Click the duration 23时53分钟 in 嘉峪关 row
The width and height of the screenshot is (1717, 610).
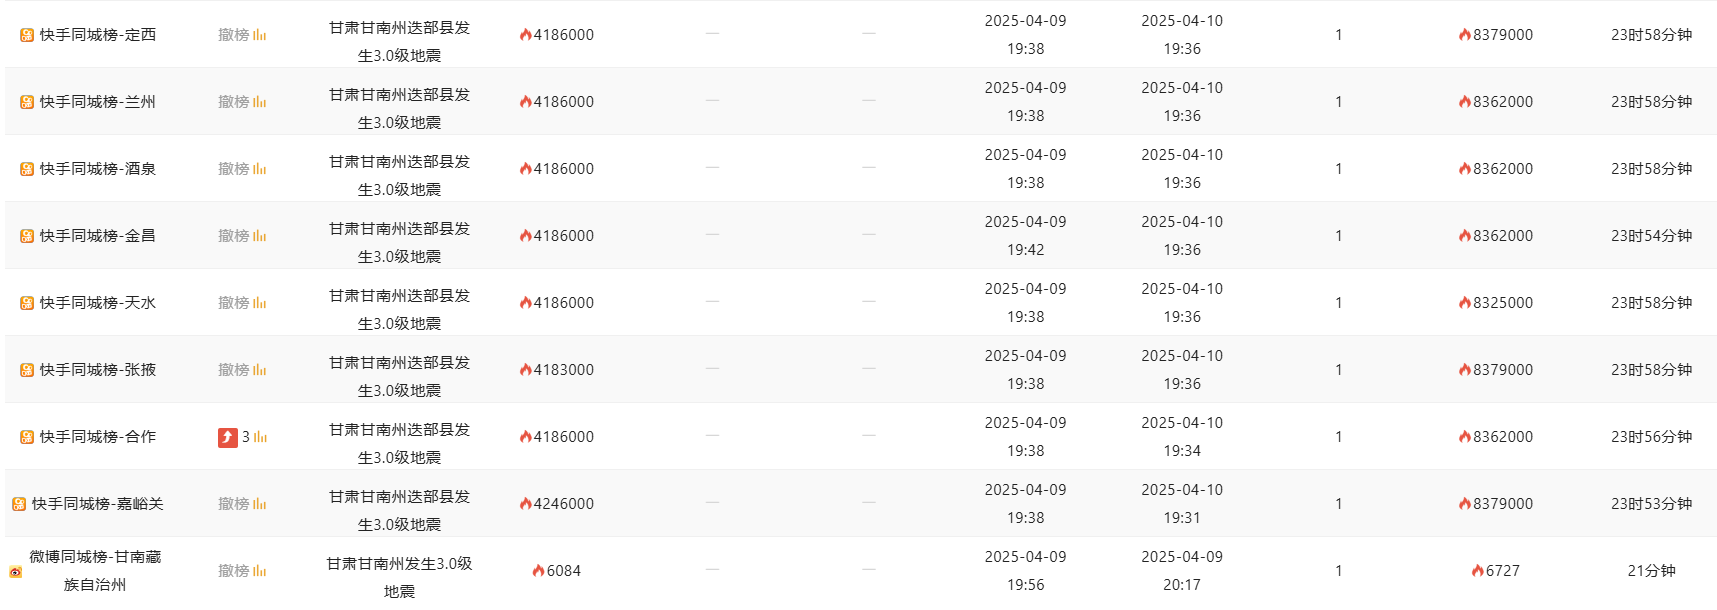[x=1651, y=504]
